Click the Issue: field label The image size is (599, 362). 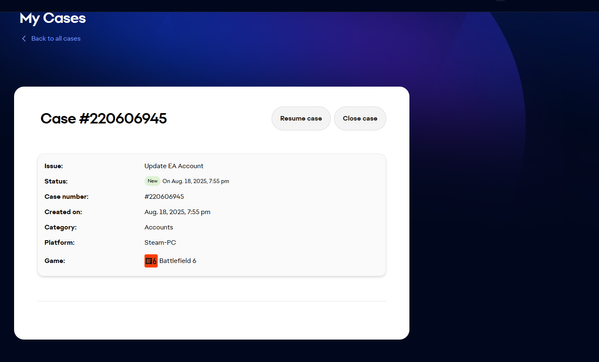tap(53, 166)
